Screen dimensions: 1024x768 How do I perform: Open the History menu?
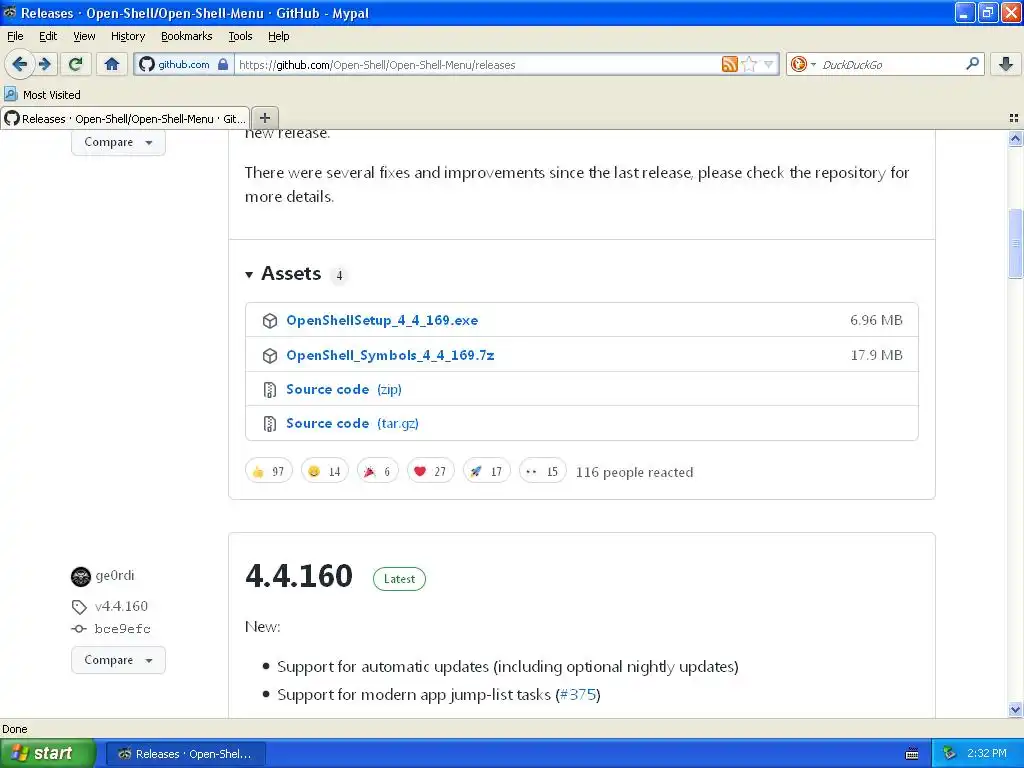click(127, 36)
